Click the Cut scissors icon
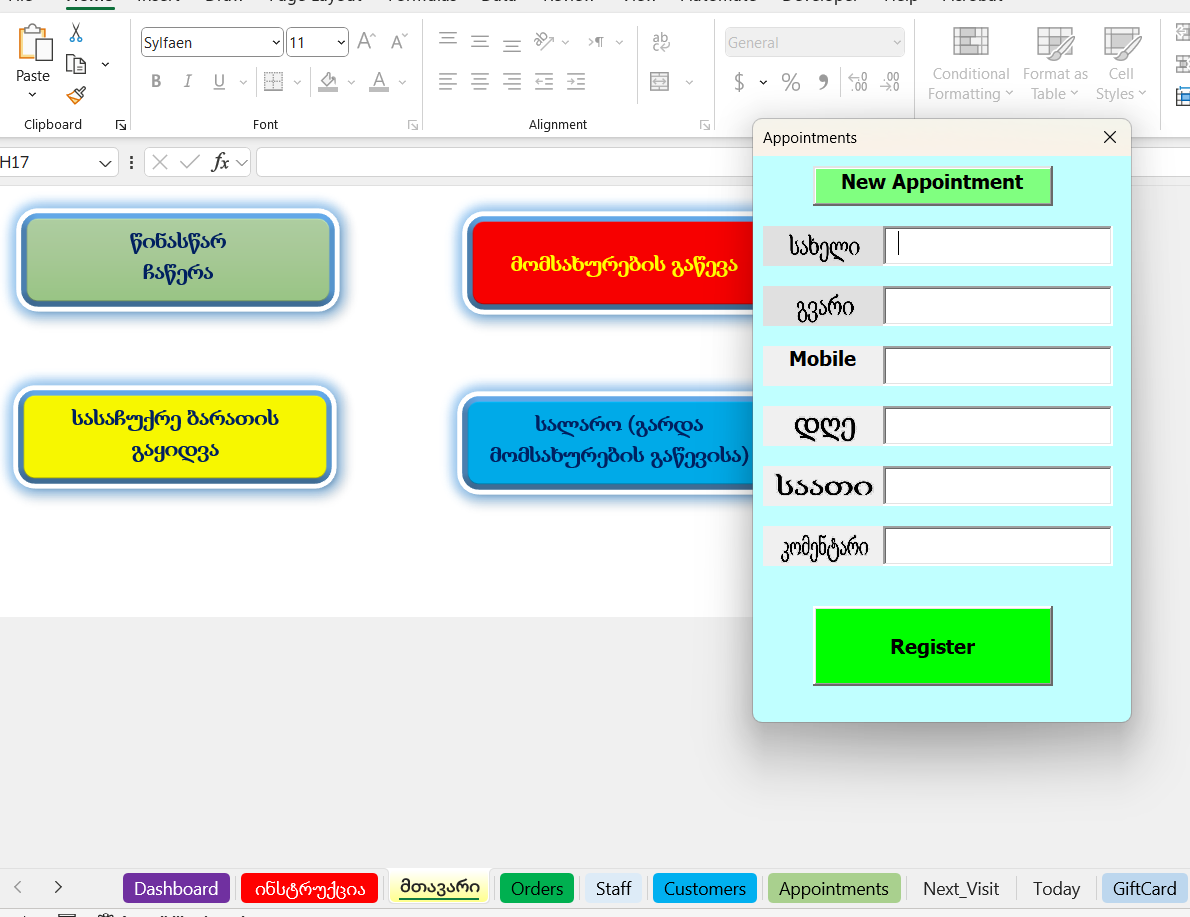Screen dimensions: 1190x917 76,33
